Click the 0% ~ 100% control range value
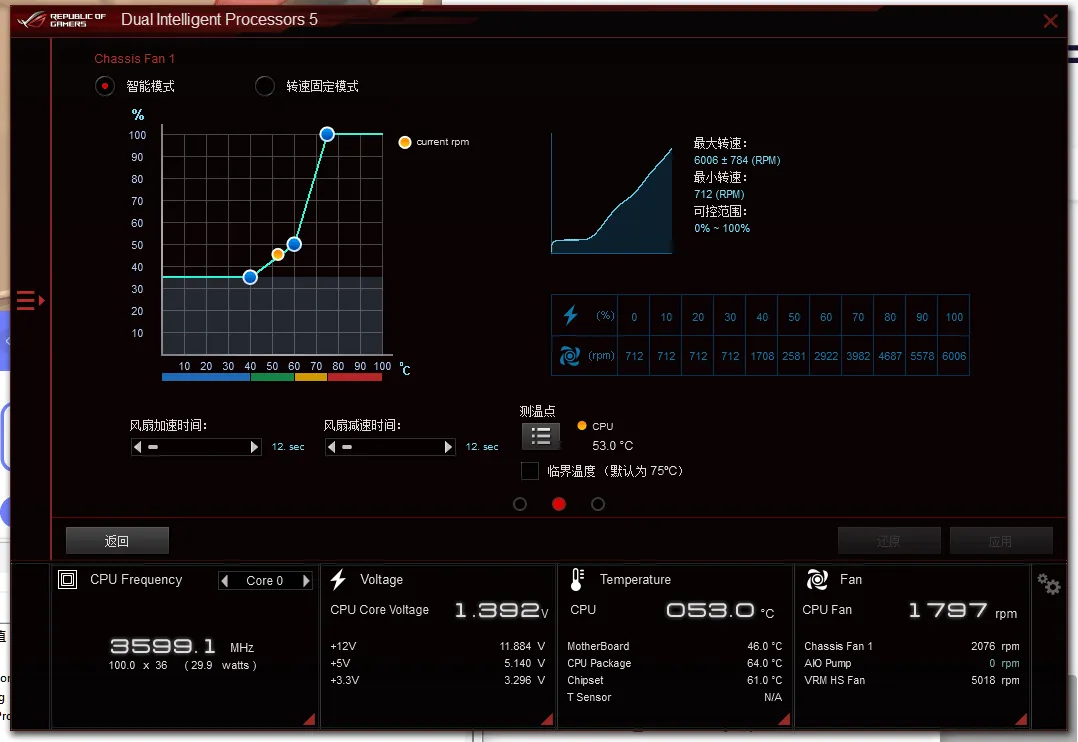The width and height of the screenshot is (1078, 742). tap(722, 228)
